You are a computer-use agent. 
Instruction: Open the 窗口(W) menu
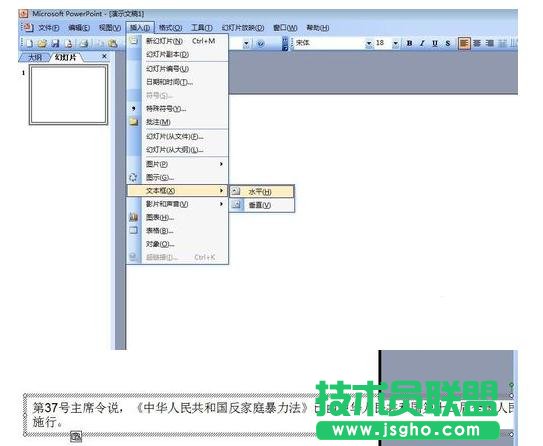pos(285,28)
